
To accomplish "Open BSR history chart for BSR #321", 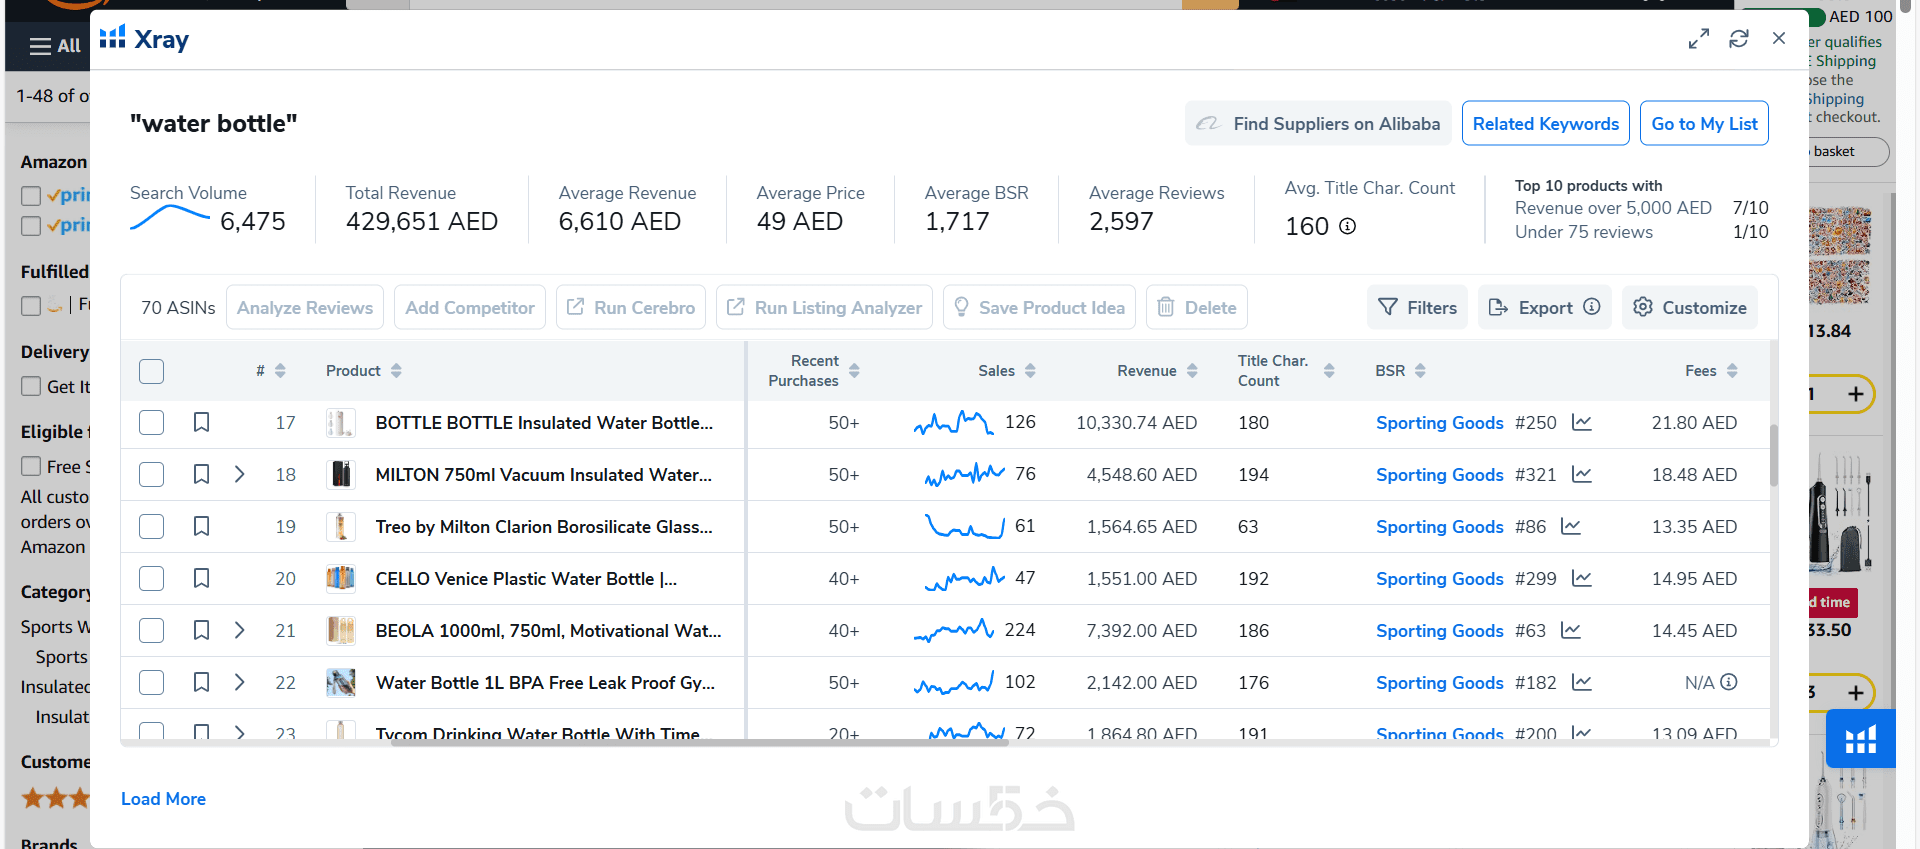I will pyautogui.click(x=1581, y=474).
